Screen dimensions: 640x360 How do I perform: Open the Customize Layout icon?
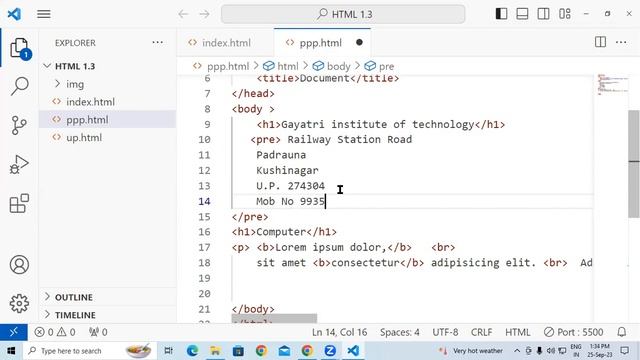coord(565,14)
